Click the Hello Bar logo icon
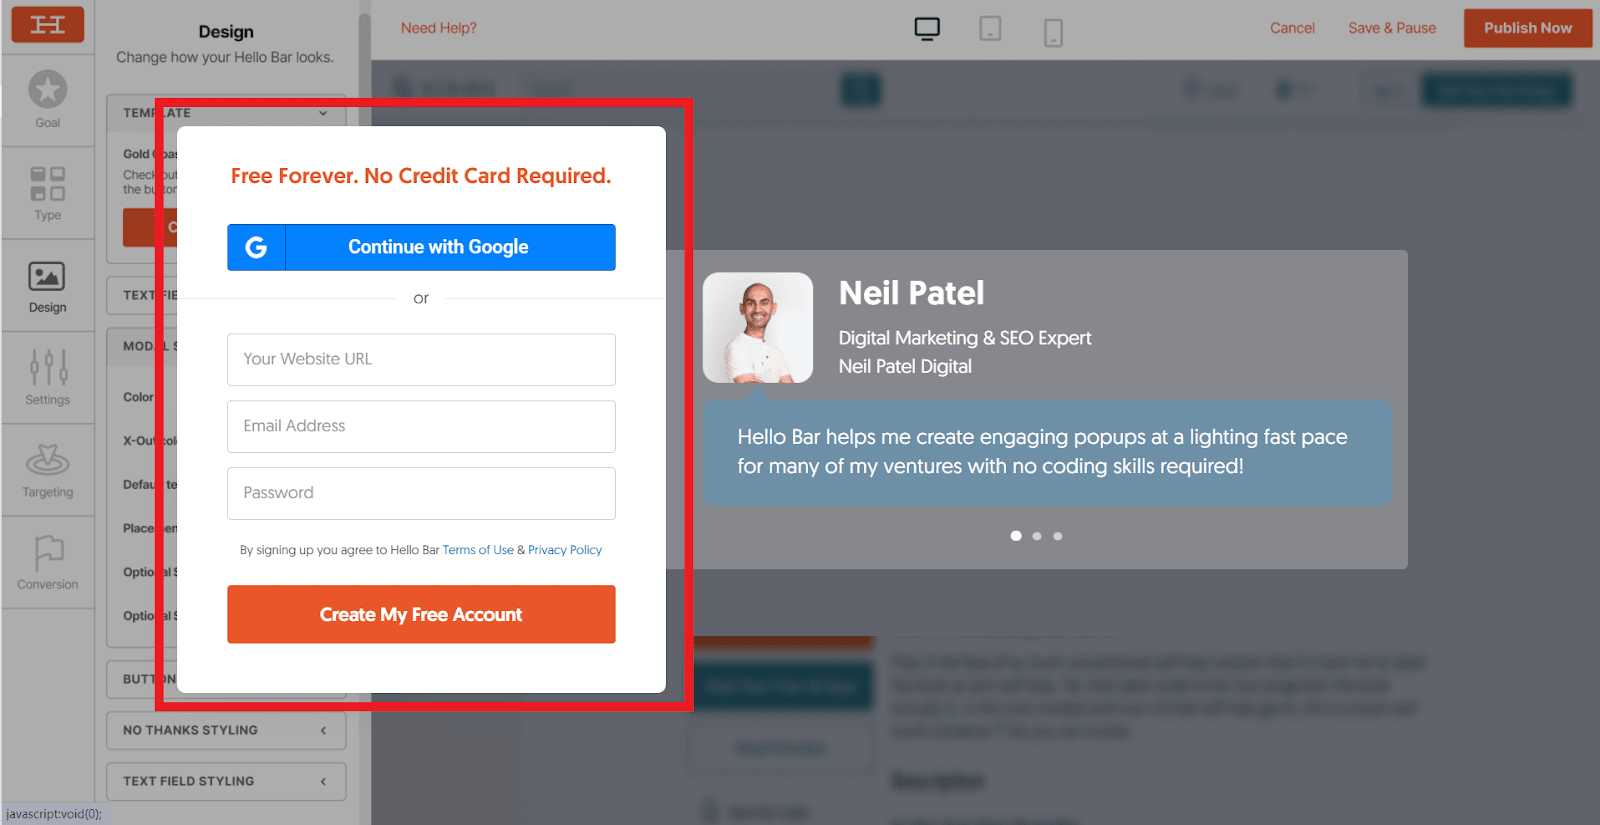 coord(48,24)
